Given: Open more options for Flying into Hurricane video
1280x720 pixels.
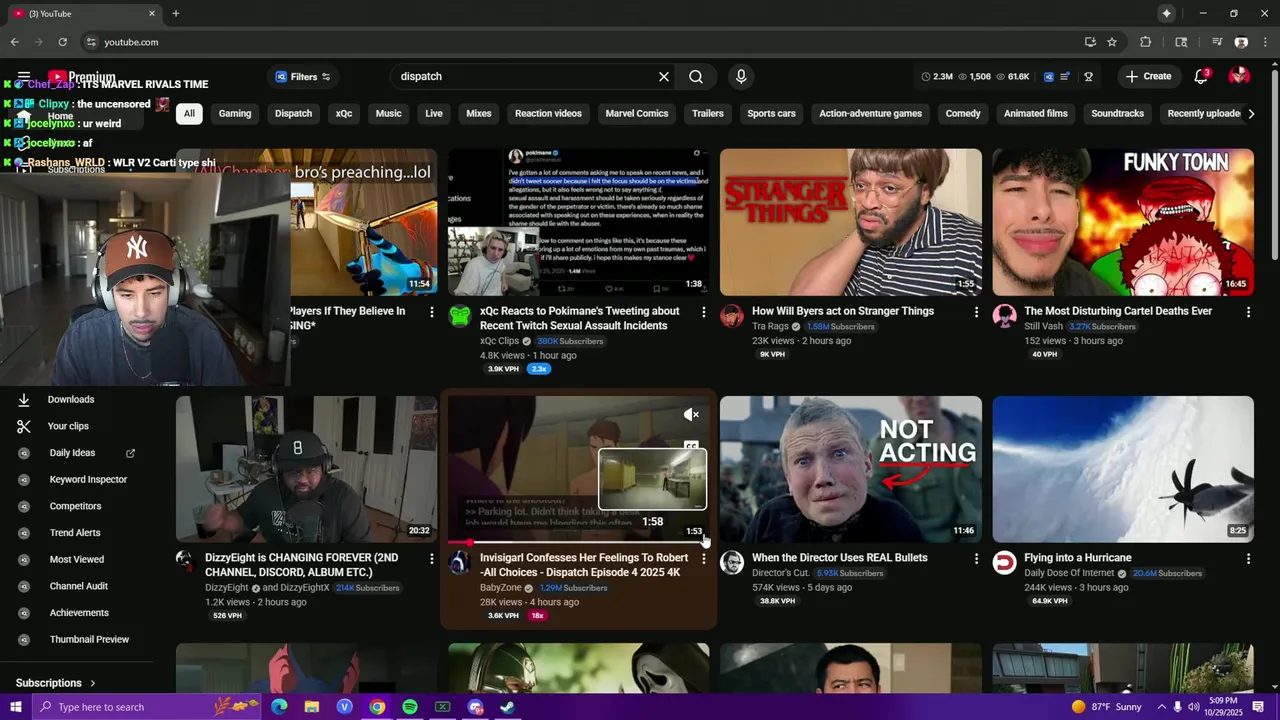Looking at the screenshot, I should (1248, 559).
